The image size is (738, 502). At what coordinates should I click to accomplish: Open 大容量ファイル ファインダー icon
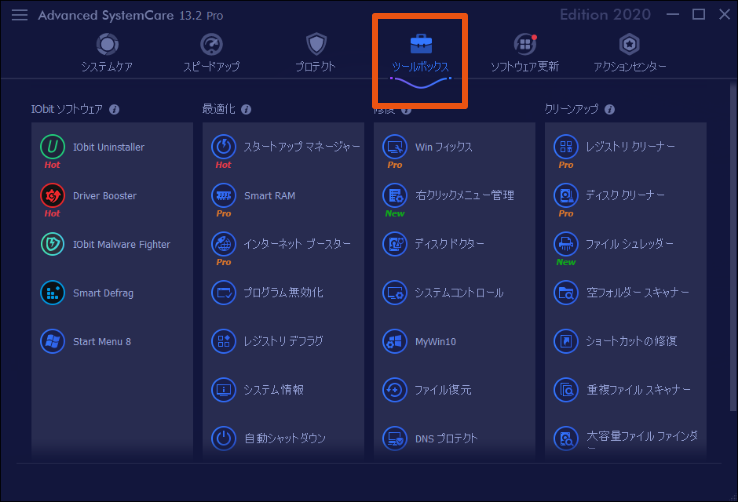[x=566, y=438]
